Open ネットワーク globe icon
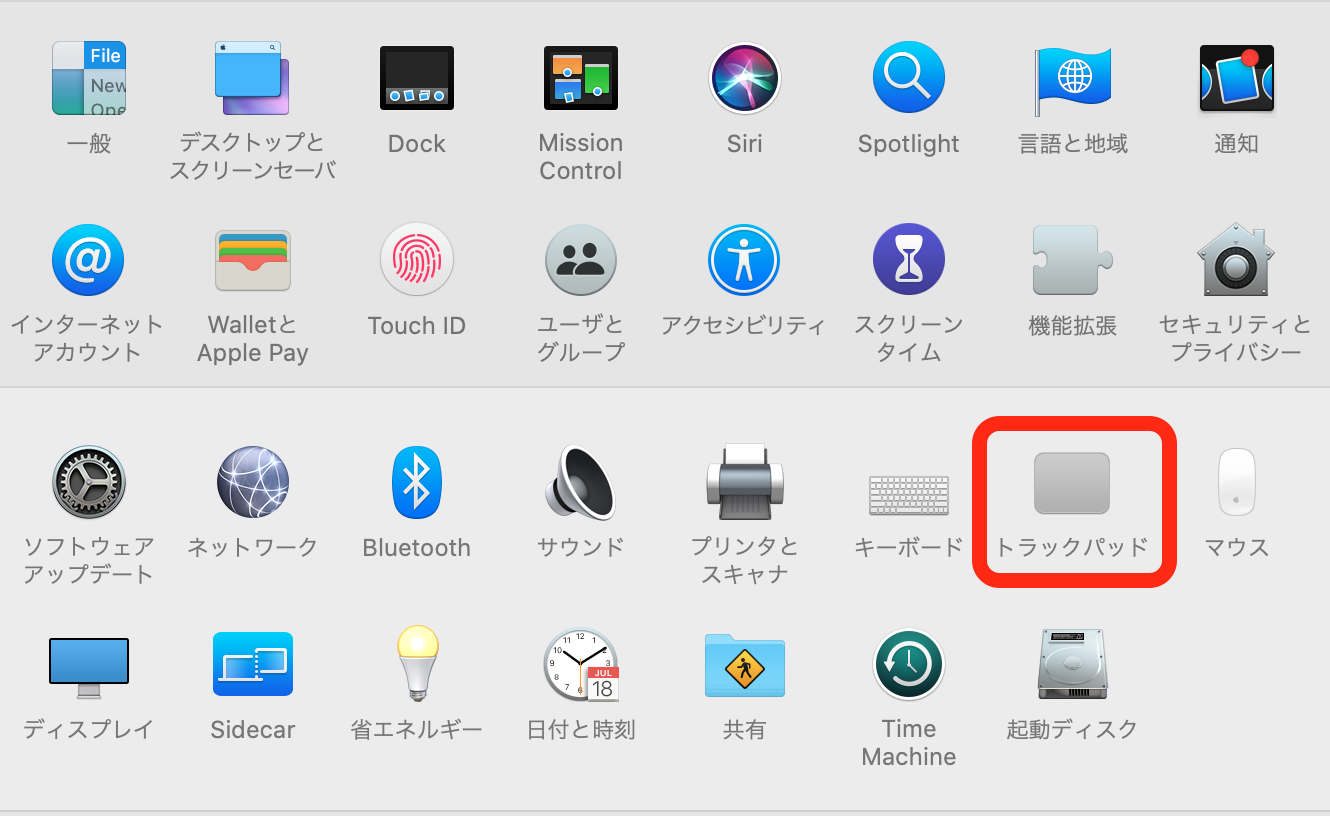 [252, 482]
